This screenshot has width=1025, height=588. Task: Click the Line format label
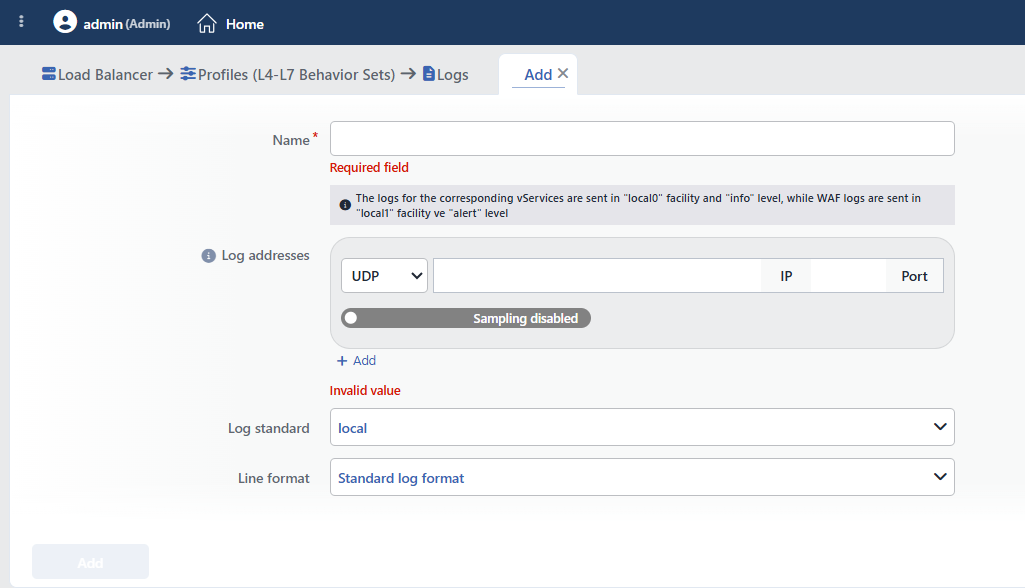tap(273, 478)
